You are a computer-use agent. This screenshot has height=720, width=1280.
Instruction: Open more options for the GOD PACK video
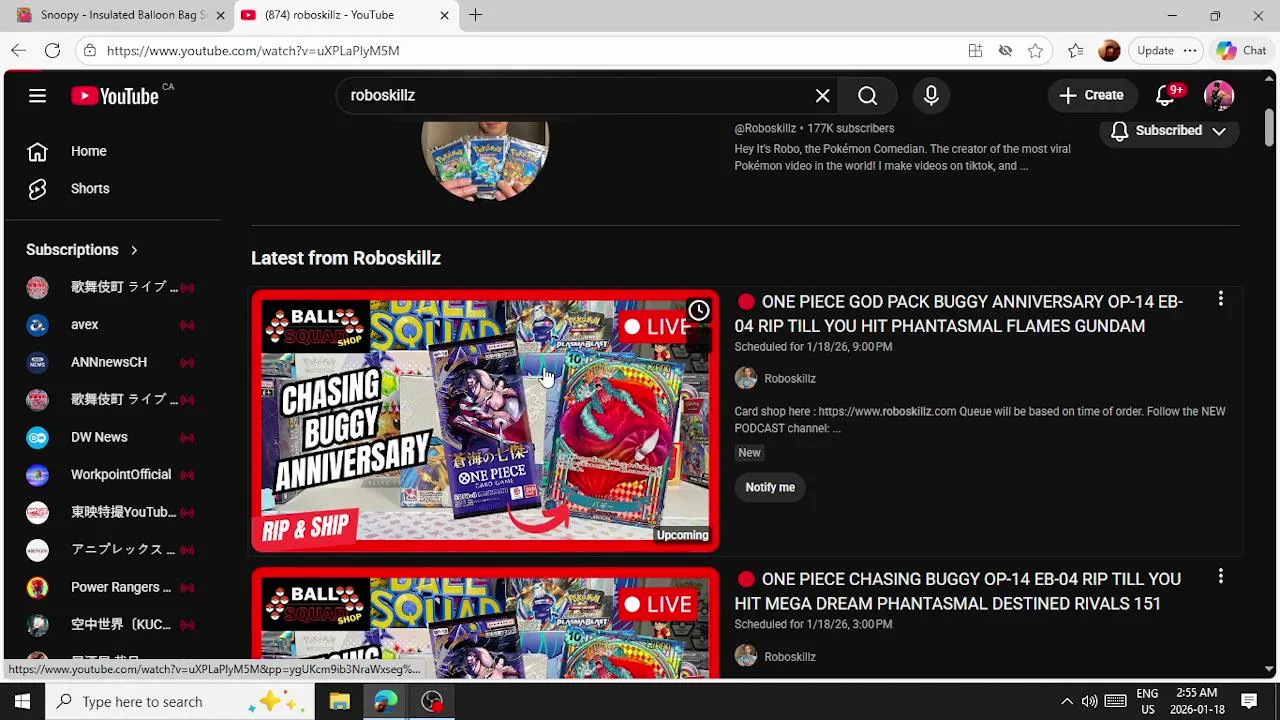pyautogui.click(x=1220, y=299)
